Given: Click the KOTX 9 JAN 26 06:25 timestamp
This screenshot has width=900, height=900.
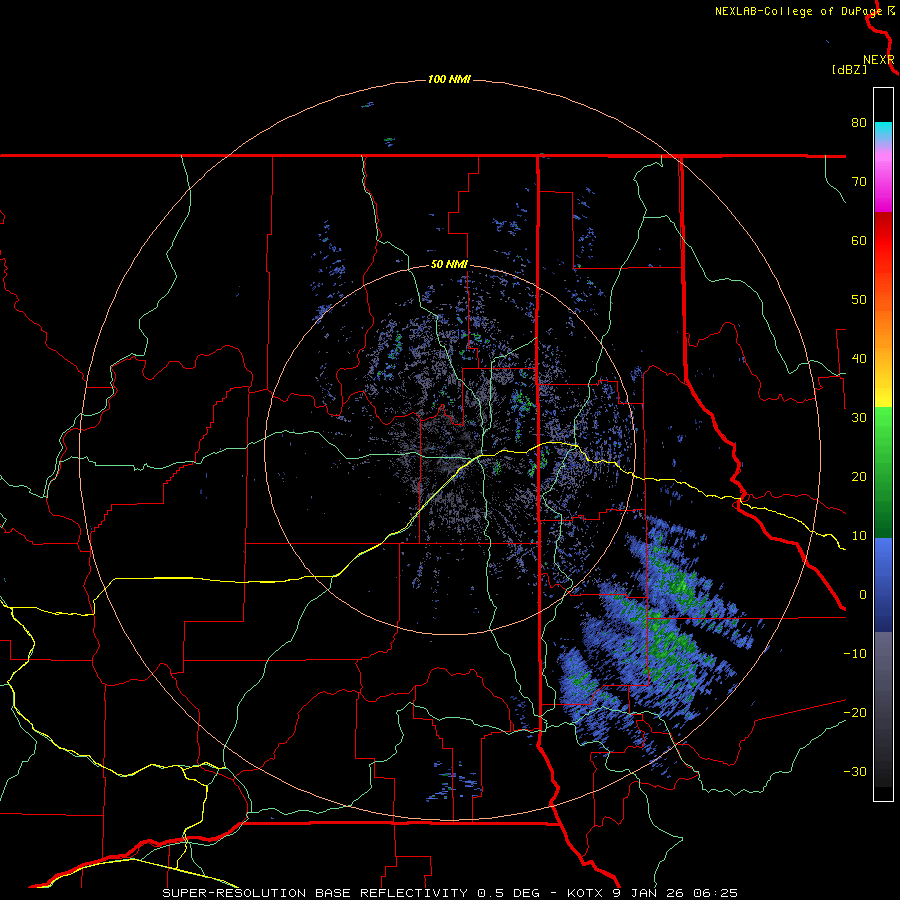Looking at the screenshot, I should click(652, 893).
